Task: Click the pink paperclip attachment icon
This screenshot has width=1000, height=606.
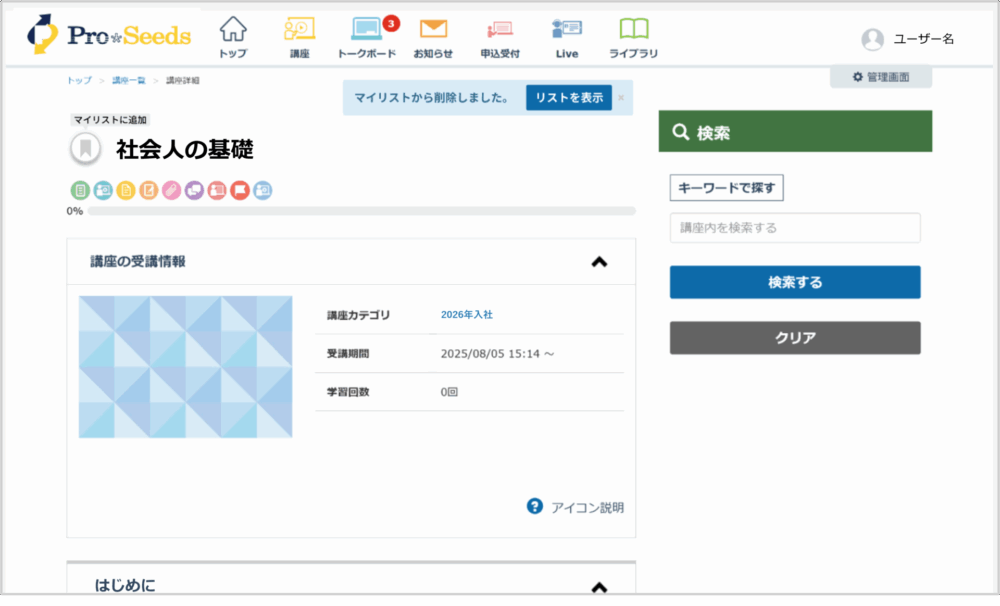Action: pyautogui.click(x=171, y=190)
